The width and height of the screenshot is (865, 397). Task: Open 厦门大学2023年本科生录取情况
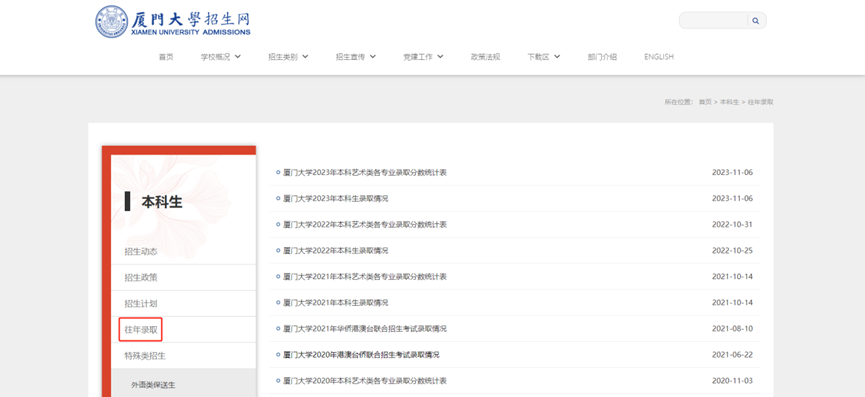coord(335,198)
